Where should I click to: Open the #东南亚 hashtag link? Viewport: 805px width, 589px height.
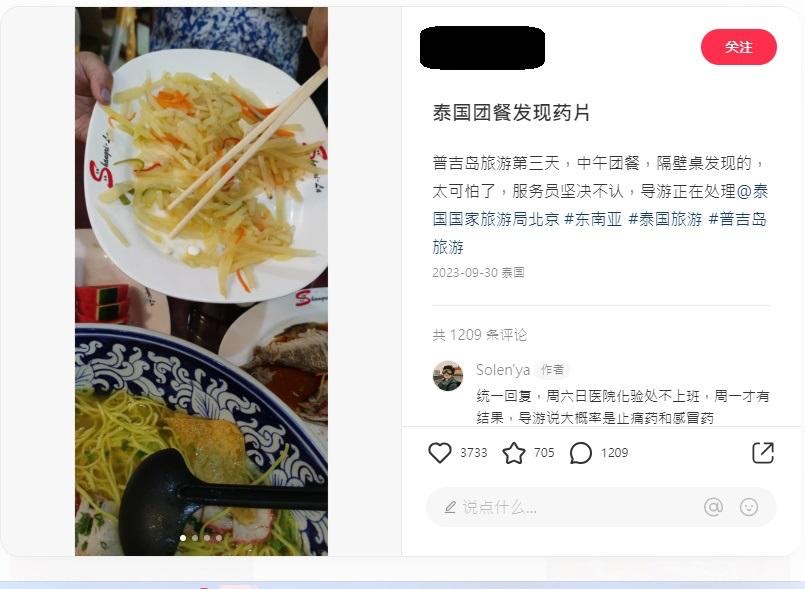click(x=593, y=219)
